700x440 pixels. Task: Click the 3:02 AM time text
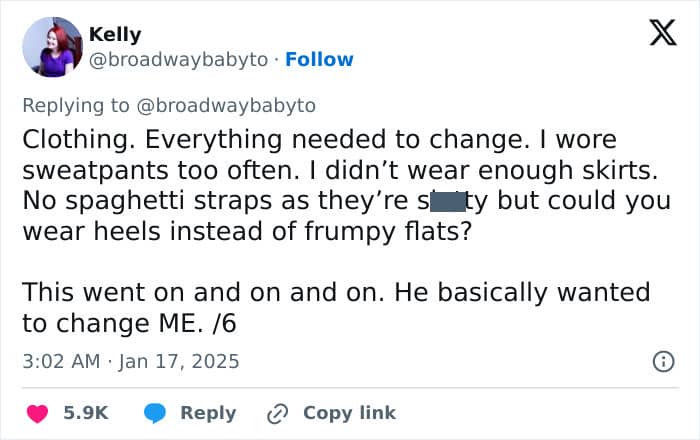coord(61,360)
